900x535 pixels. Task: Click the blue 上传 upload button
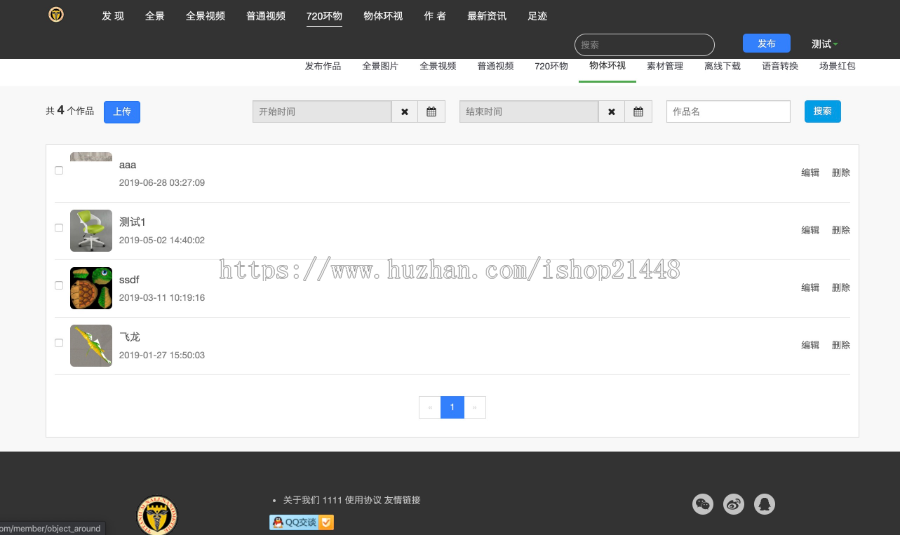[x=122, y=112]
